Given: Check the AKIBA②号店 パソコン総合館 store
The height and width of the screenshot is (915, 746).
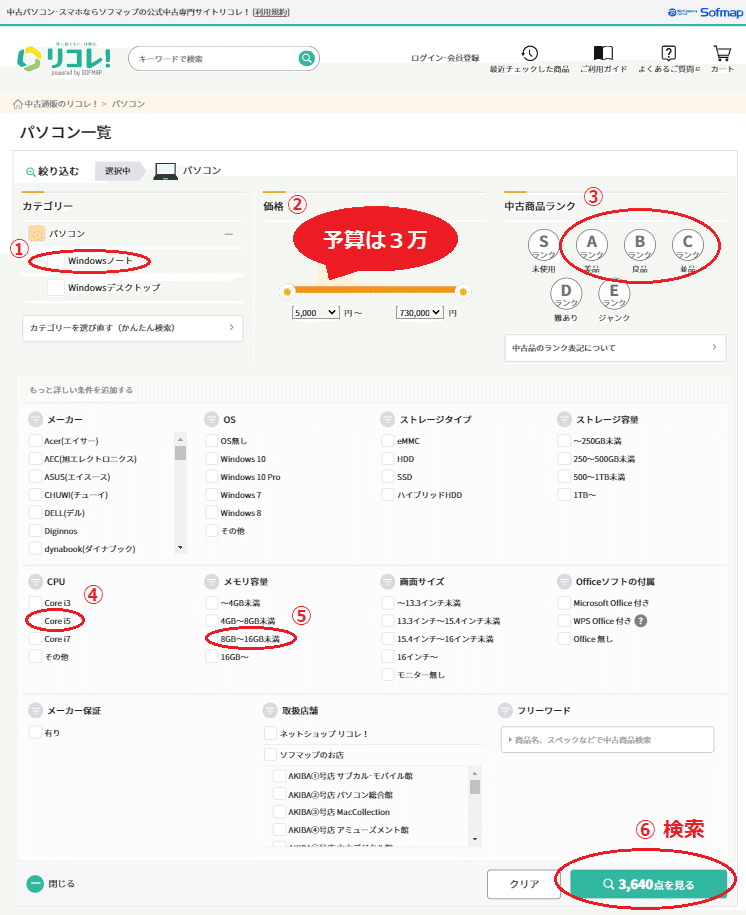Looking at the screenshot, I should (280, 794).
